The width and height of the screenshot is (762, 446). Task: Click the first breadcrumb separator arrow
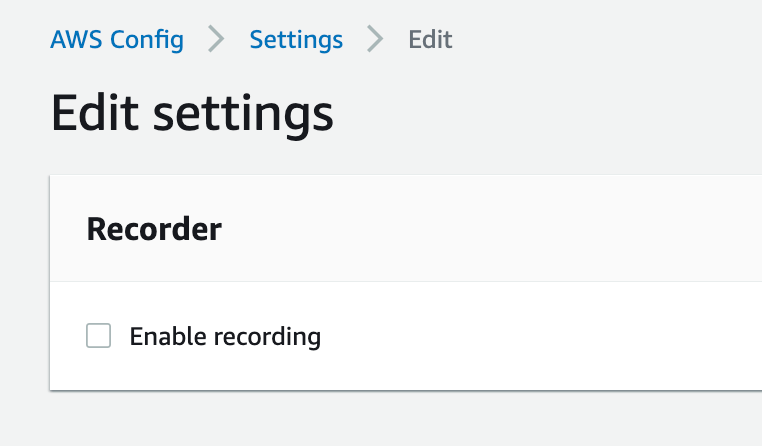coord(216,39)
